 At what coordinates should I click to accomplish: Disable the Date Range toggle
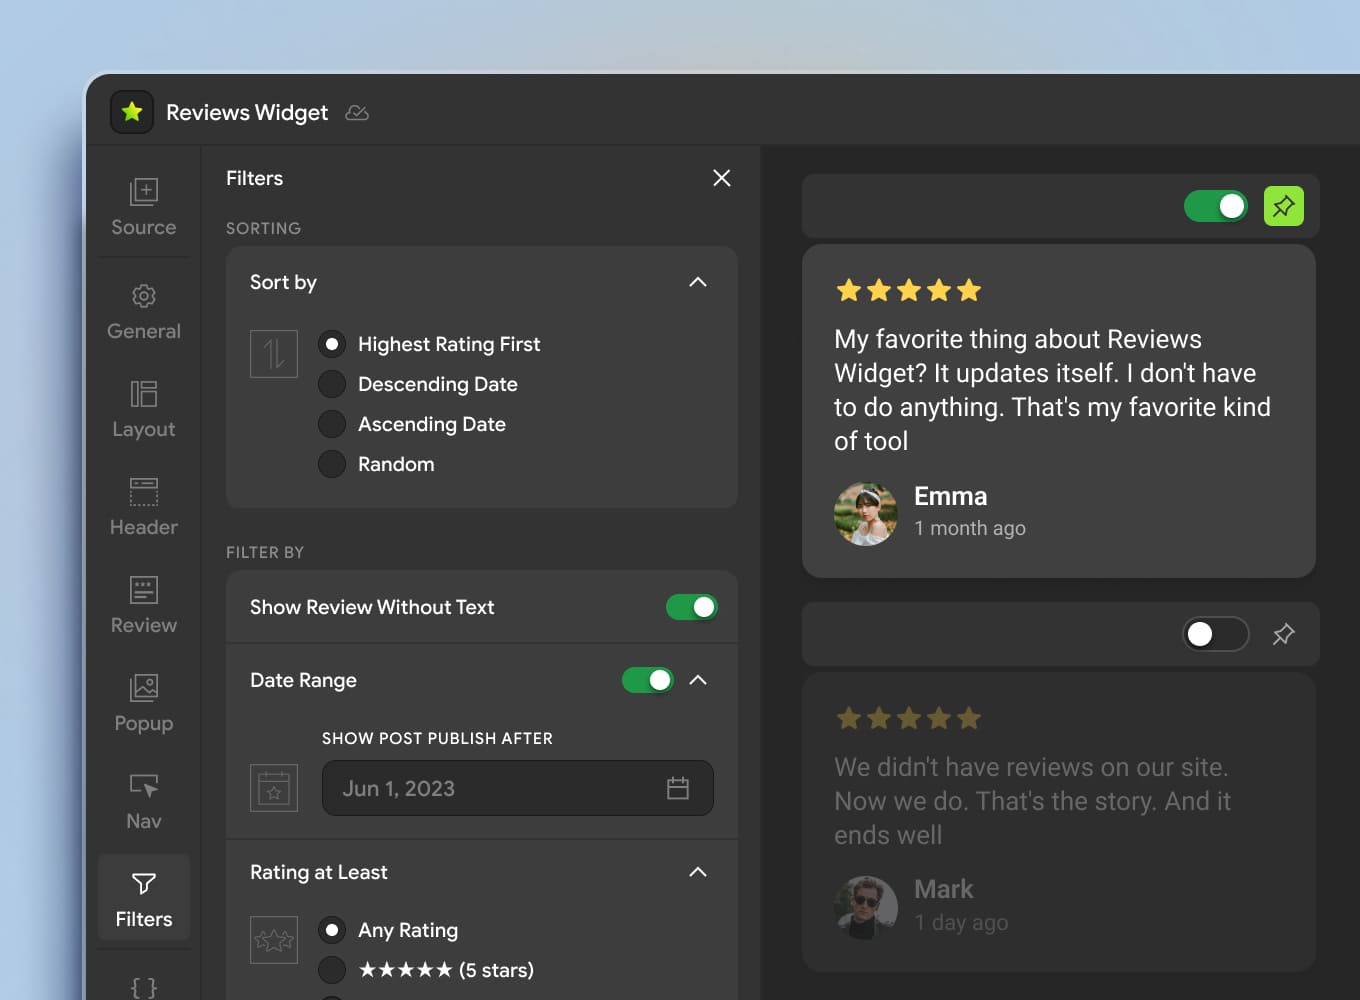[648, 680]
